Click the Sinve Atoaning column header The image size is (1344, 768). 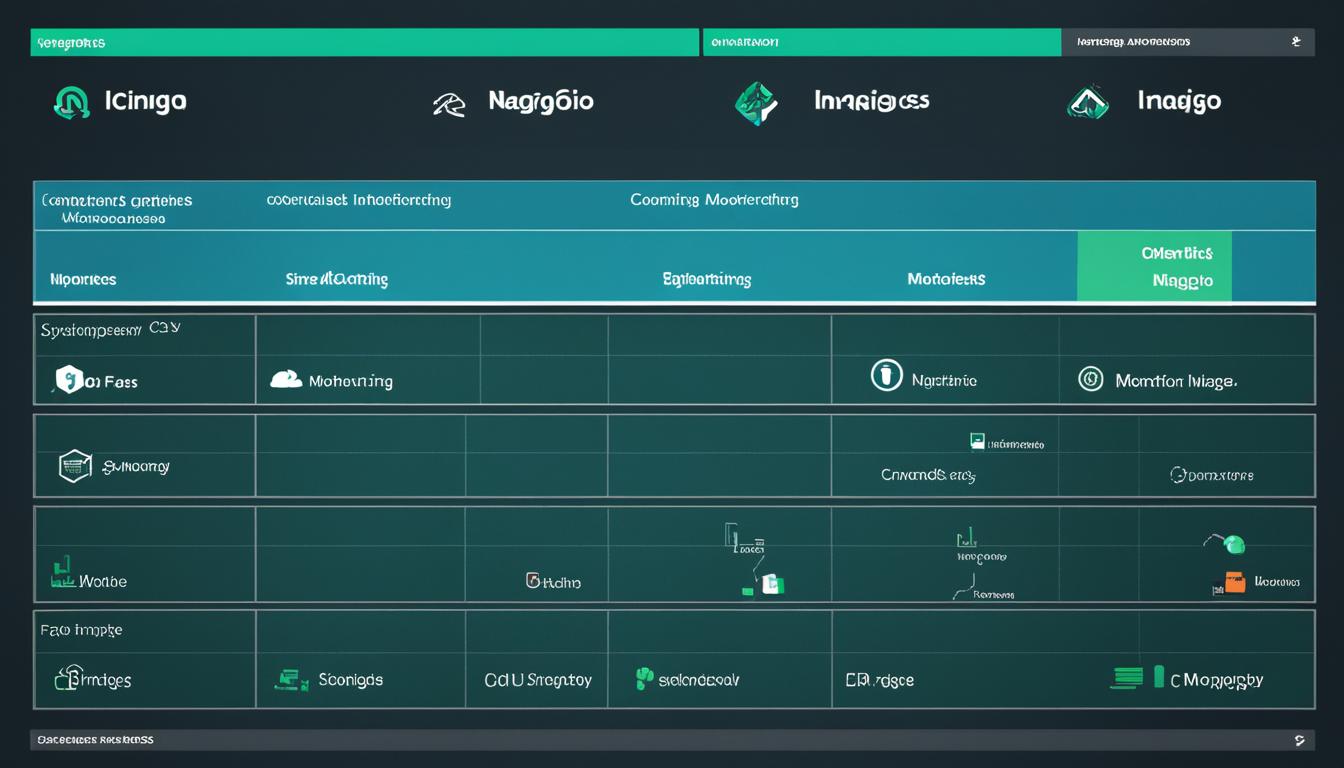pyautogui.click(x=337, y=280)
